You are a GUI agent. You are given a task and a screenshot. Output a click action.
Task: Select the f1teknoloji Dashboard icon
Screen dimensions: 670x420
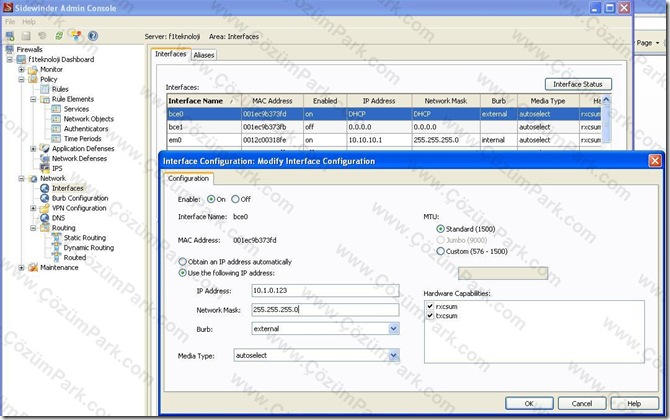click(x=21, y=59)
